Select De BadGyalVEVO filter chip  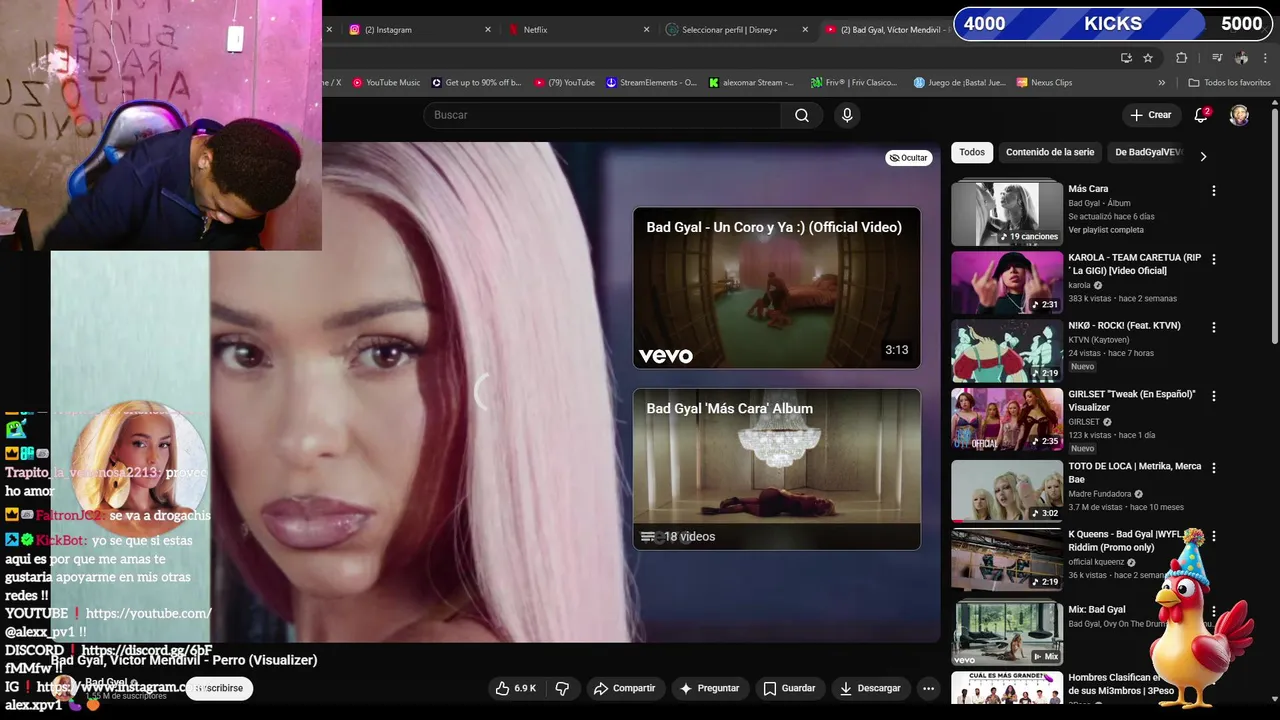click(x=1148, y=152)
